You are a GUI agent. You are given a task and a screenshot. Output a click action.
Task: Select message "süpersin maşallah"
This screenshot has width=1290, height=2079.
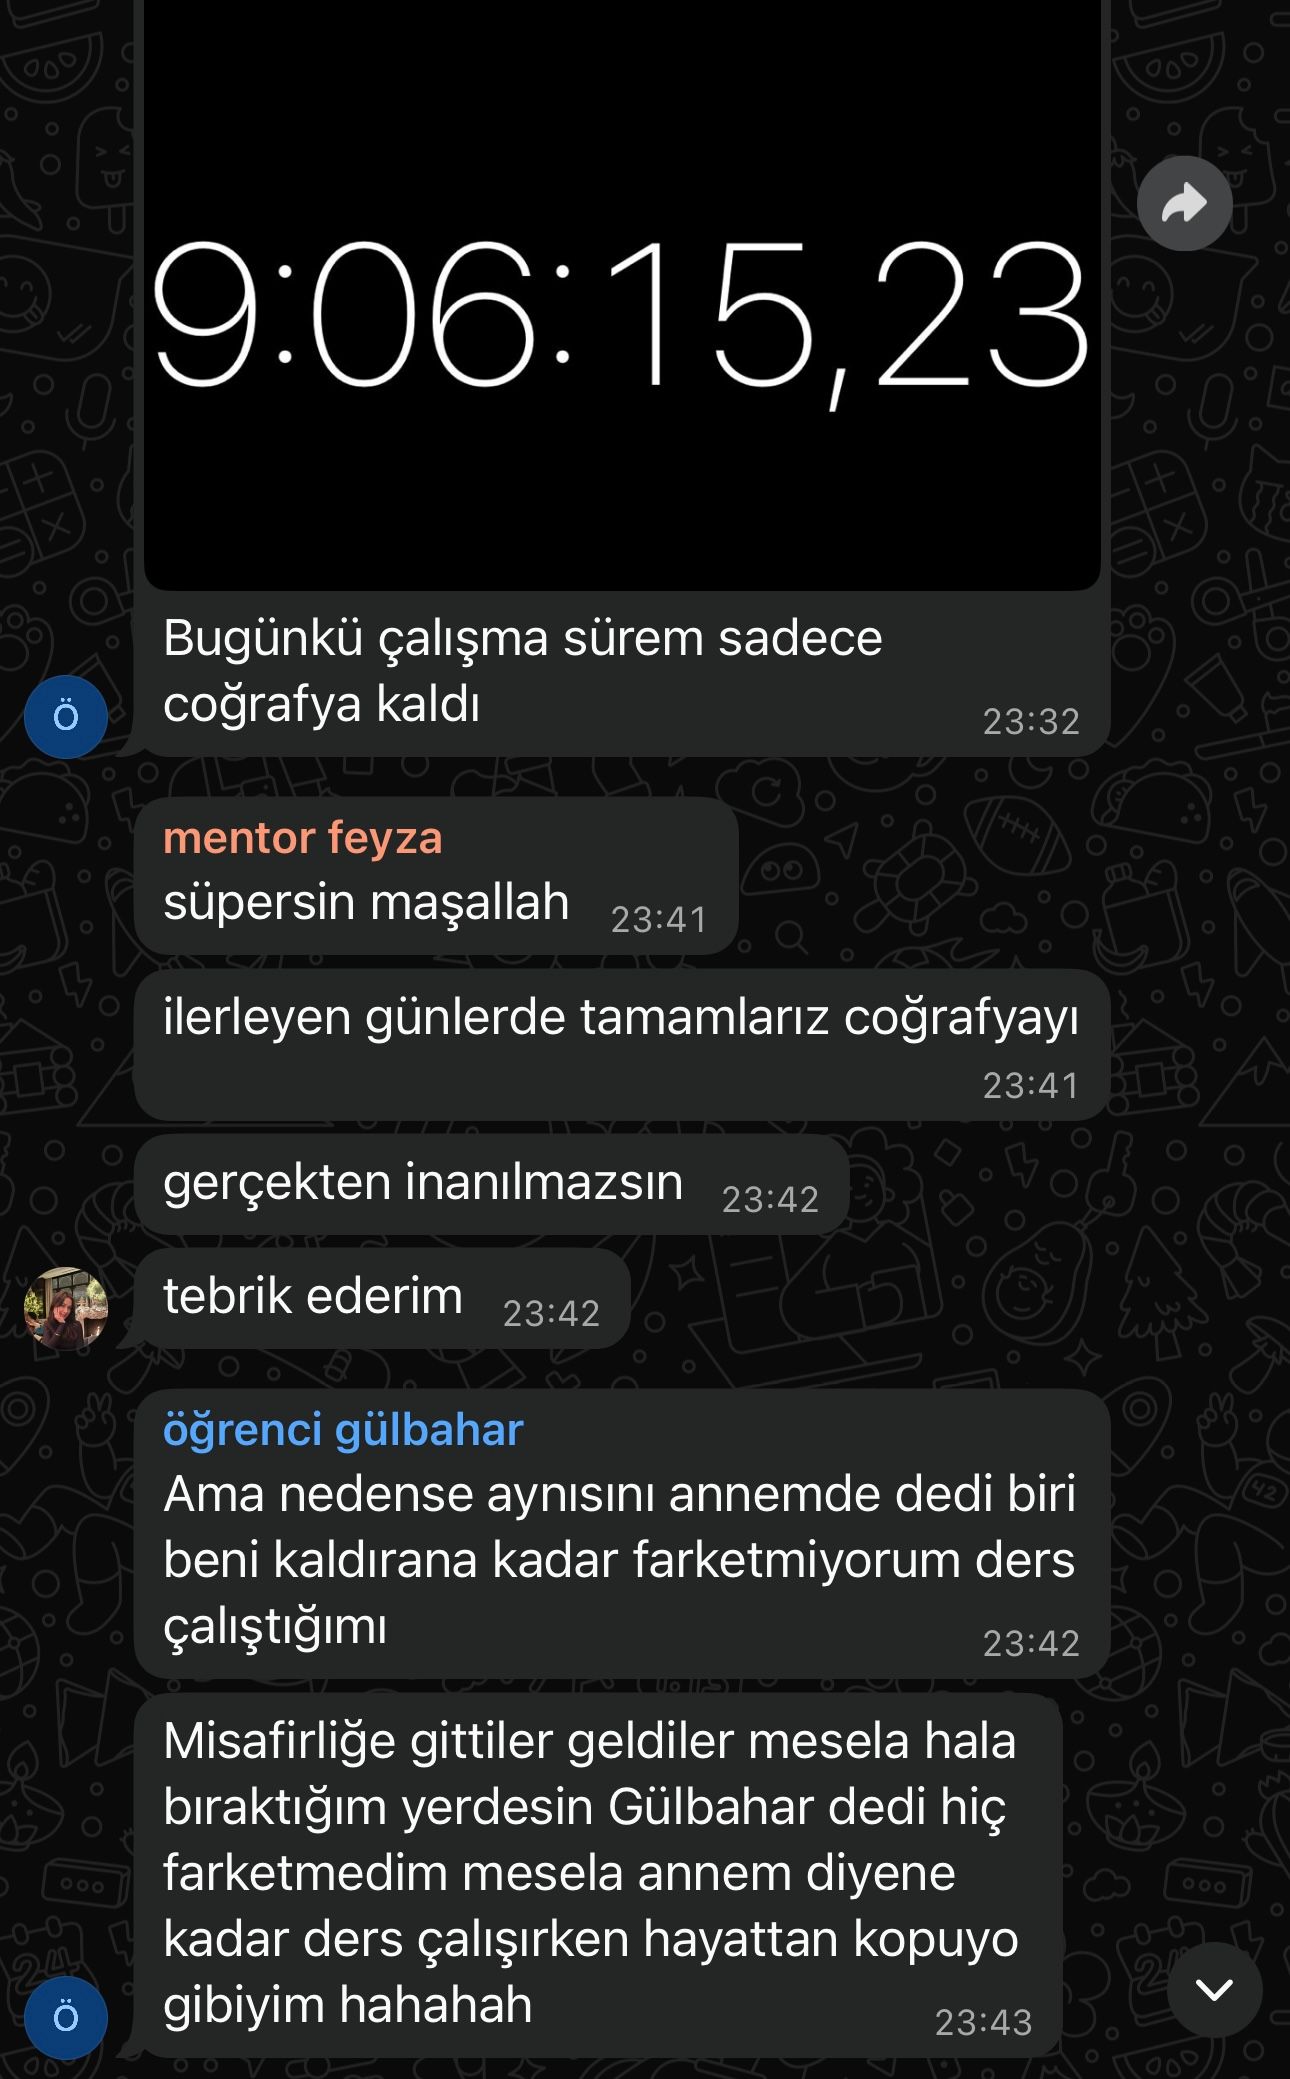pyautogui.click(x=436, y=876)
